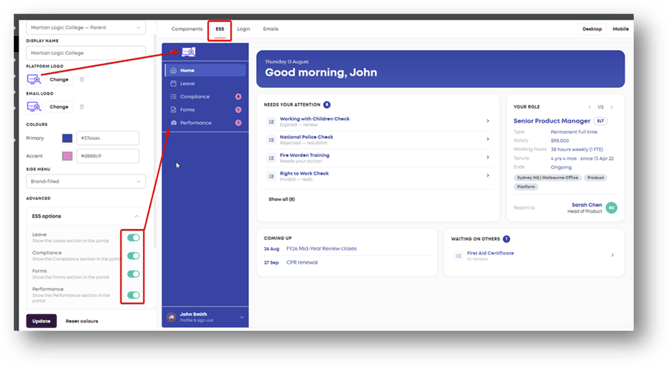Open Home via the sidebar house icon
This screenshot has height=367, width=670.
pos(173,70)
